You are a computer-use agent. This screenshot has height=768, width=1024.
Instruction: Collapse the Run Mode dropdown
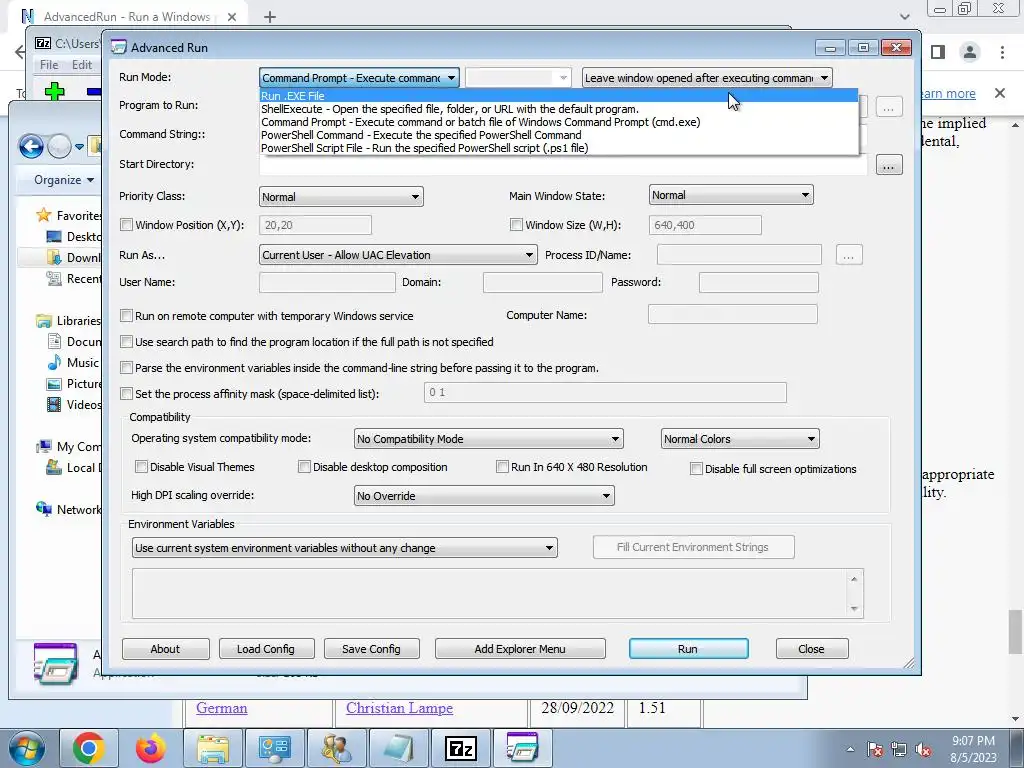coord(359,78)
